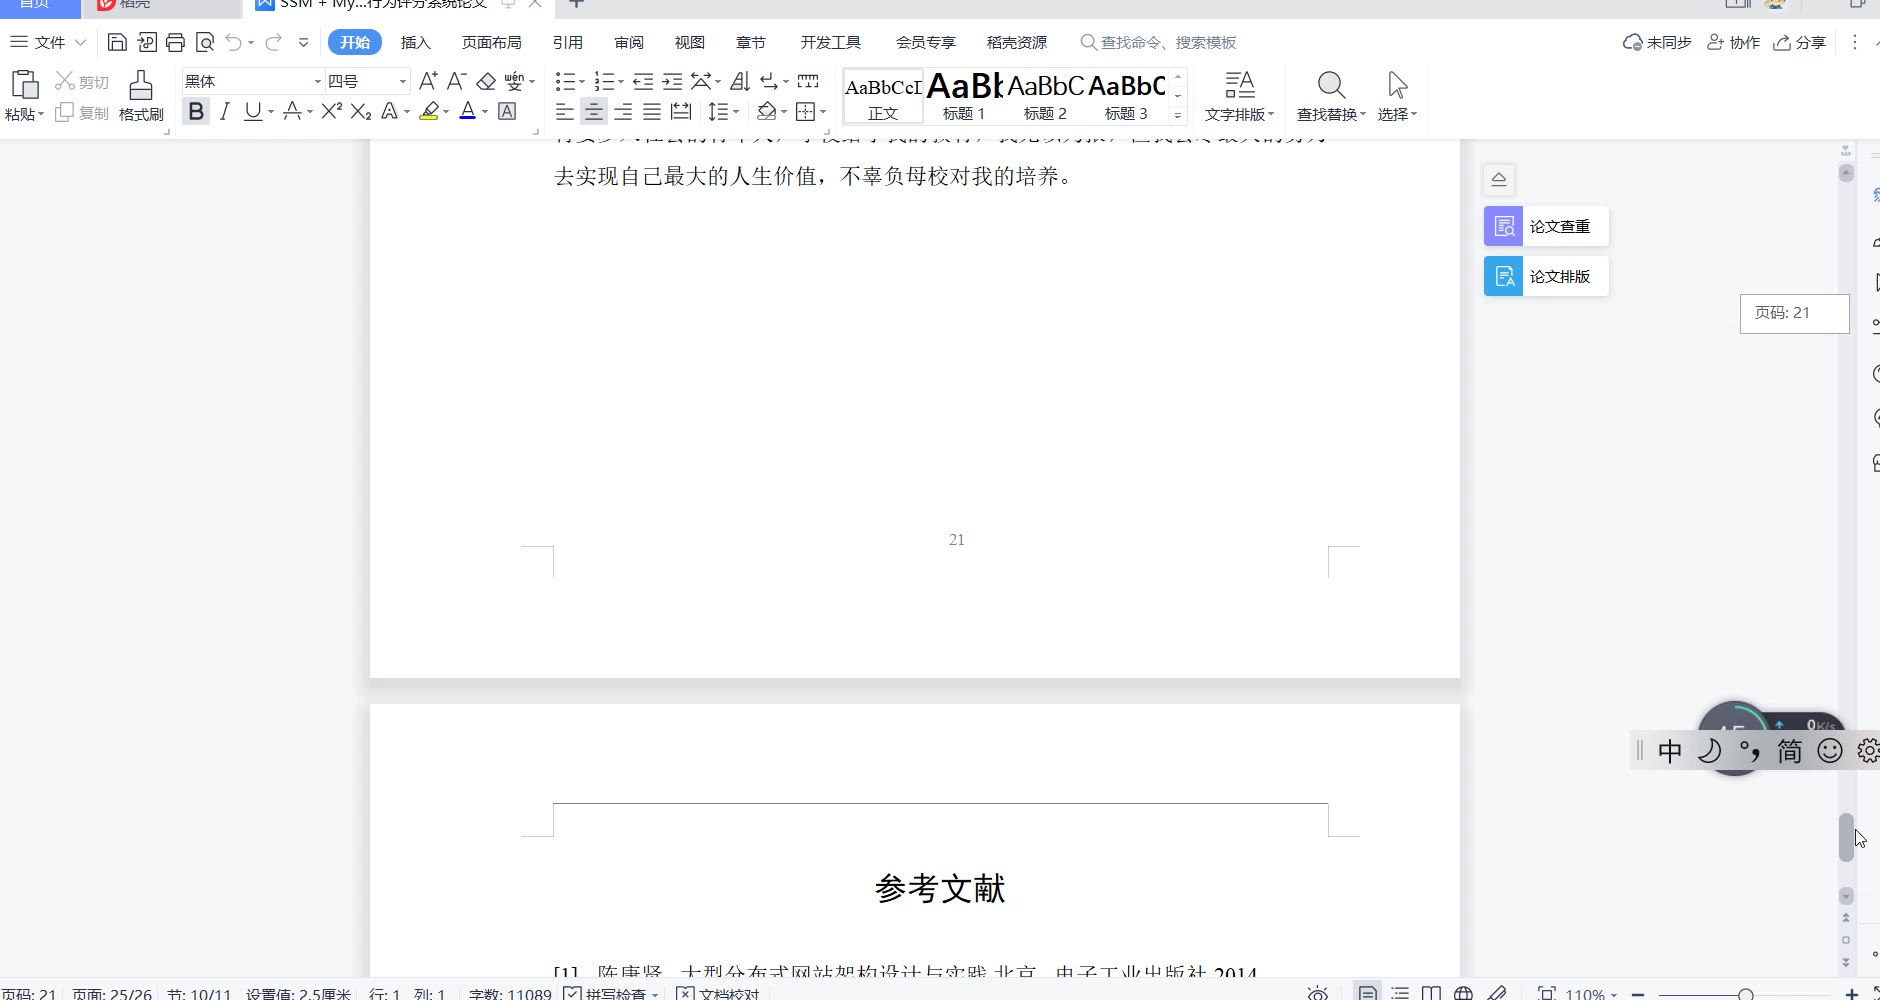Screen dimensions: 1880x1000
Task: Decrease paragraph indent
Action: point(643,81)
